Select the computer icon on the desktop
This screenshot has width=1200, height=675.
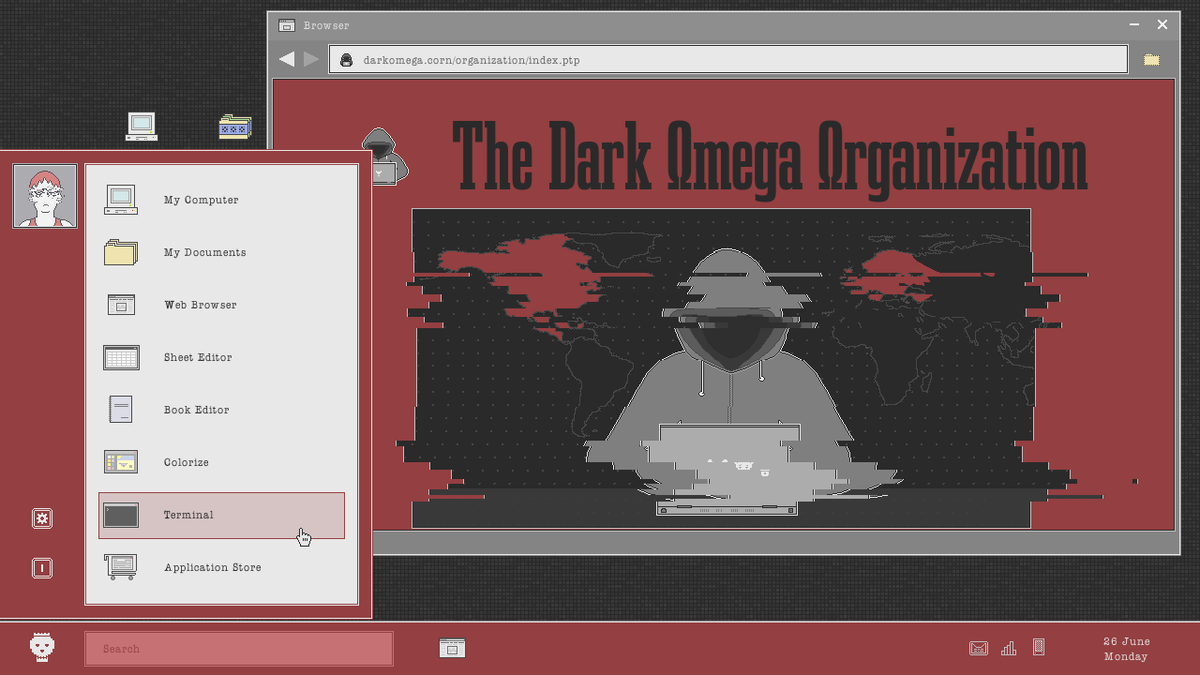pyautogui.click(x=142, y=126)
